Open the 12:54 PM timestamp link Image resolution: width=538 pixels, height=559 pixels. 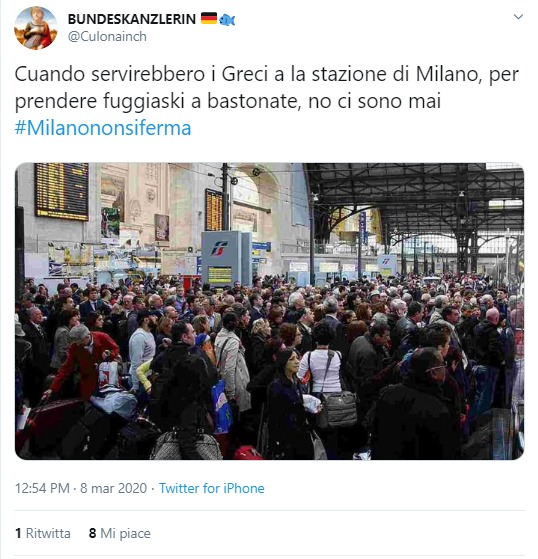(x=42, y=488)
